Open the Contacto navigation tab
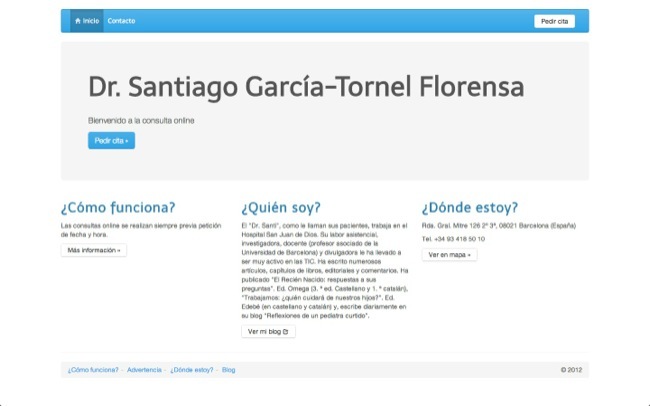 [121, 21]
